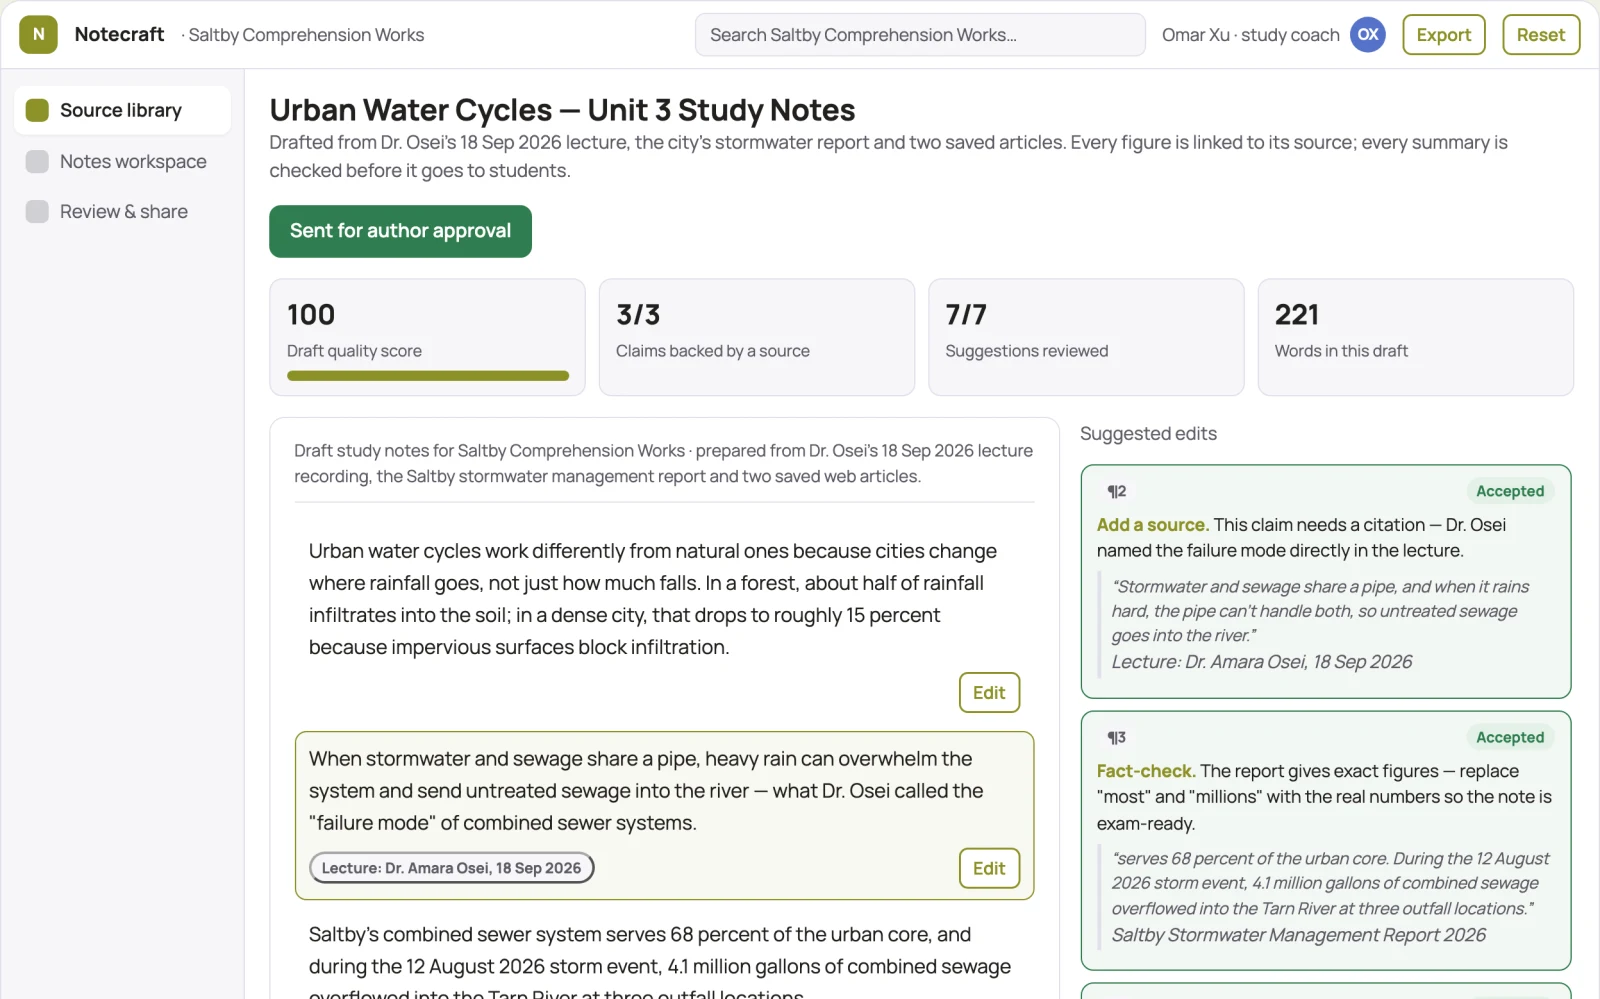
Task: Go to Review & share section
Action: click(x=122, y=211)
